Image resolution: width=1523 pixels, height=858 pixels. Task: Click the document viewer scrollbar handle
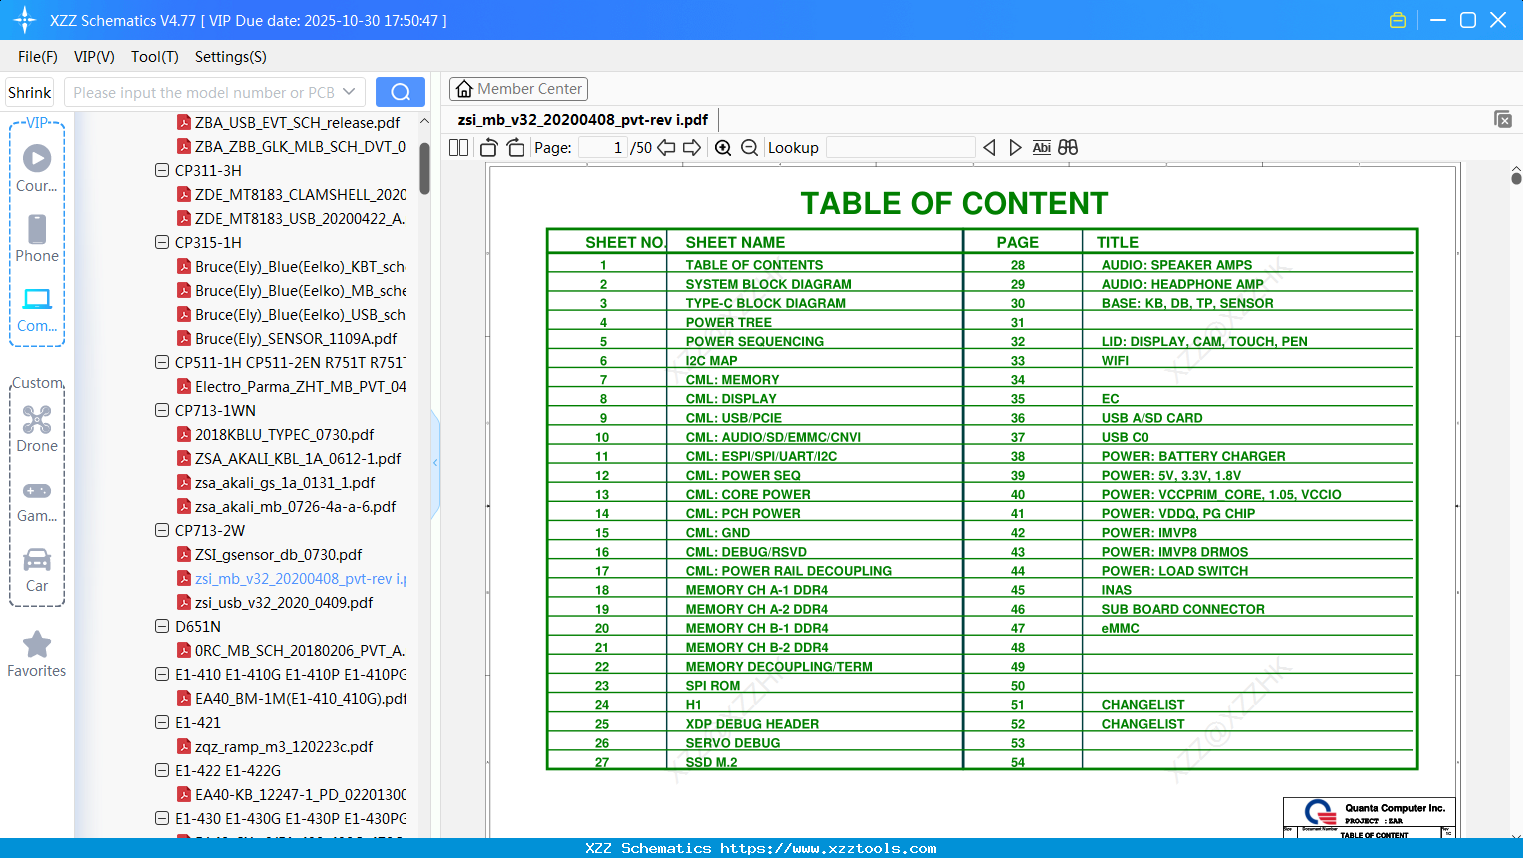(x=1516, y=177)
